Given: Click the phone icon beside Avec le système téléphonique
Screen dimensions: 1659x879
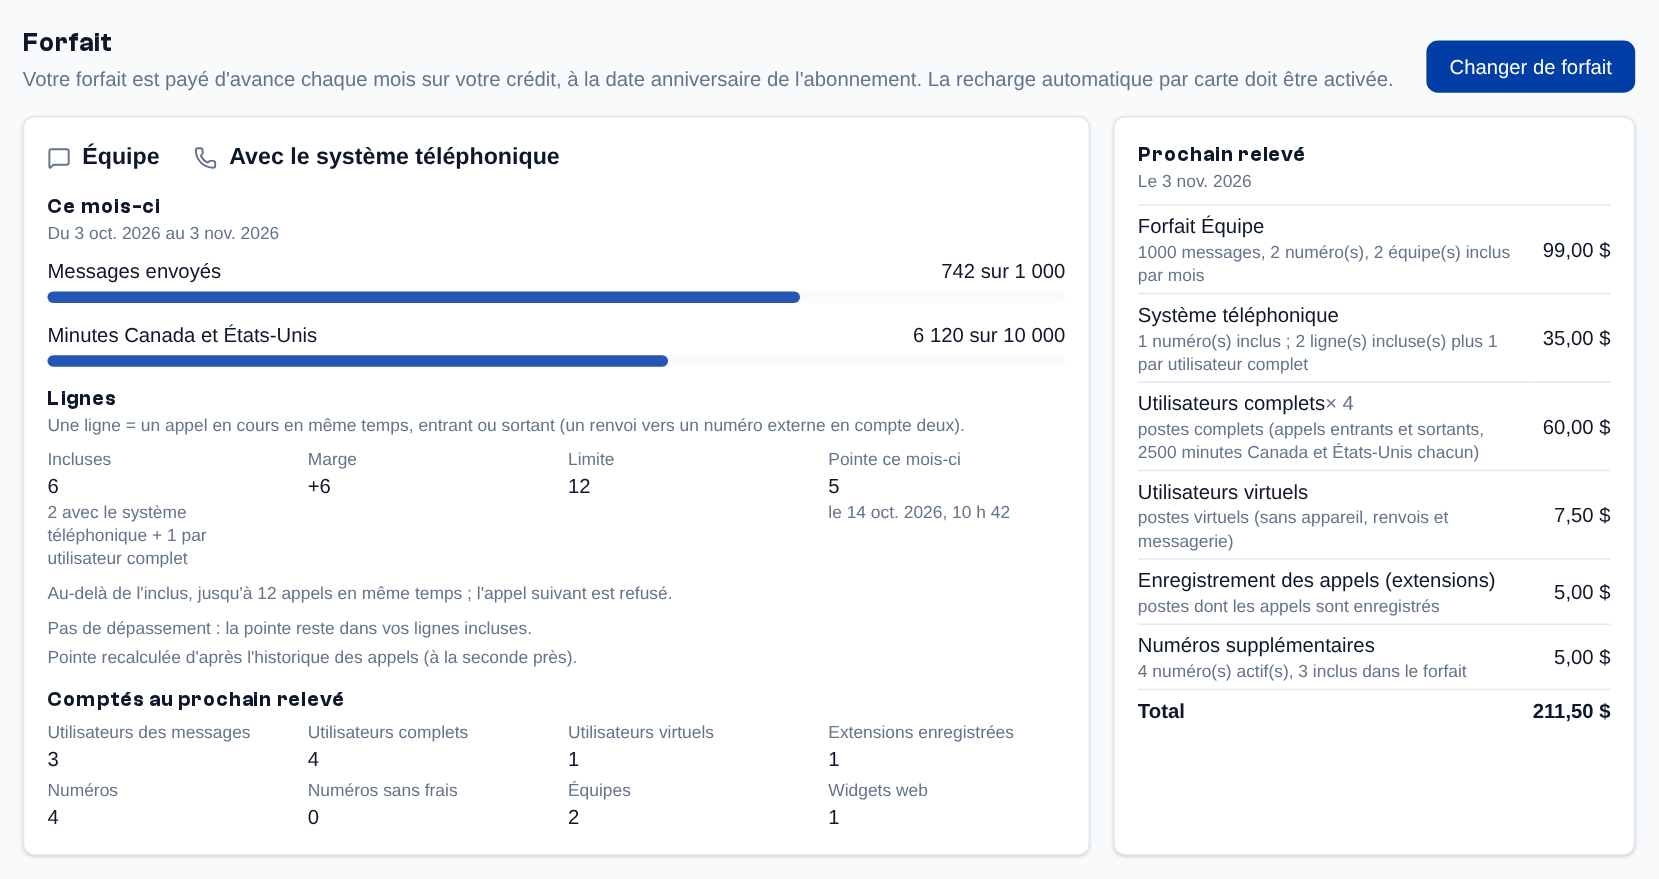Looking at the screenshot, I should point(205,158).
